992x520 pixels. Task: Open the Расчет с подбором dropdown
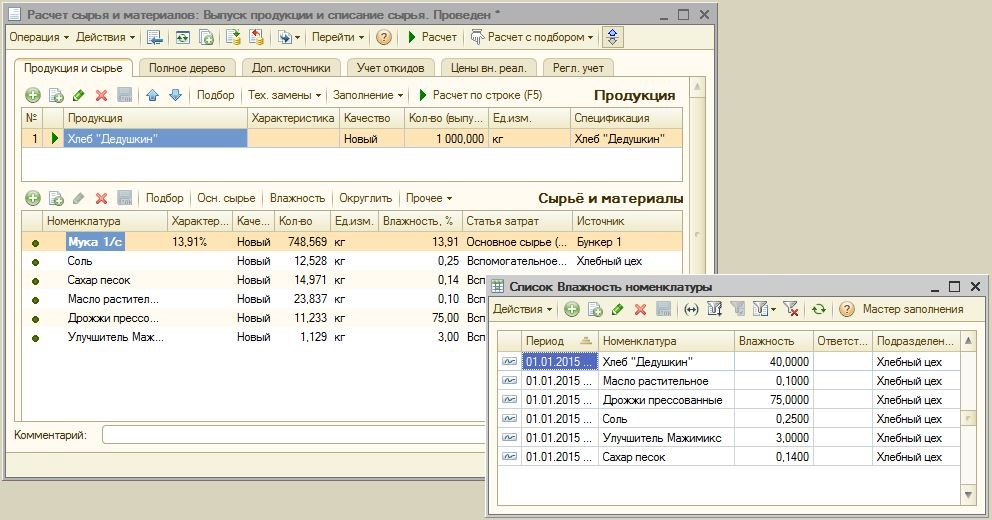pos(532,37)
